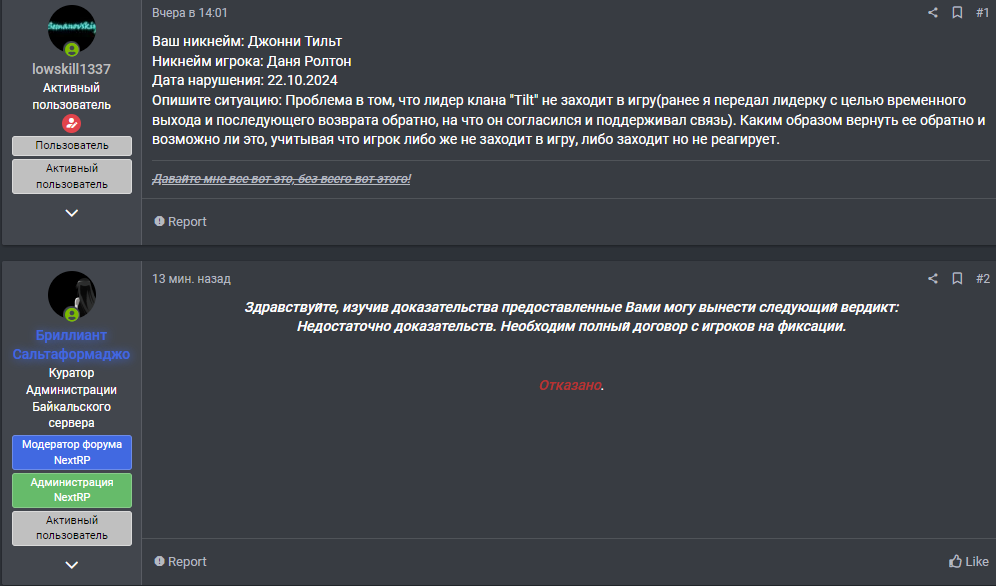Click the share icon on post #2
996x586 pixels.
[933, 279]
